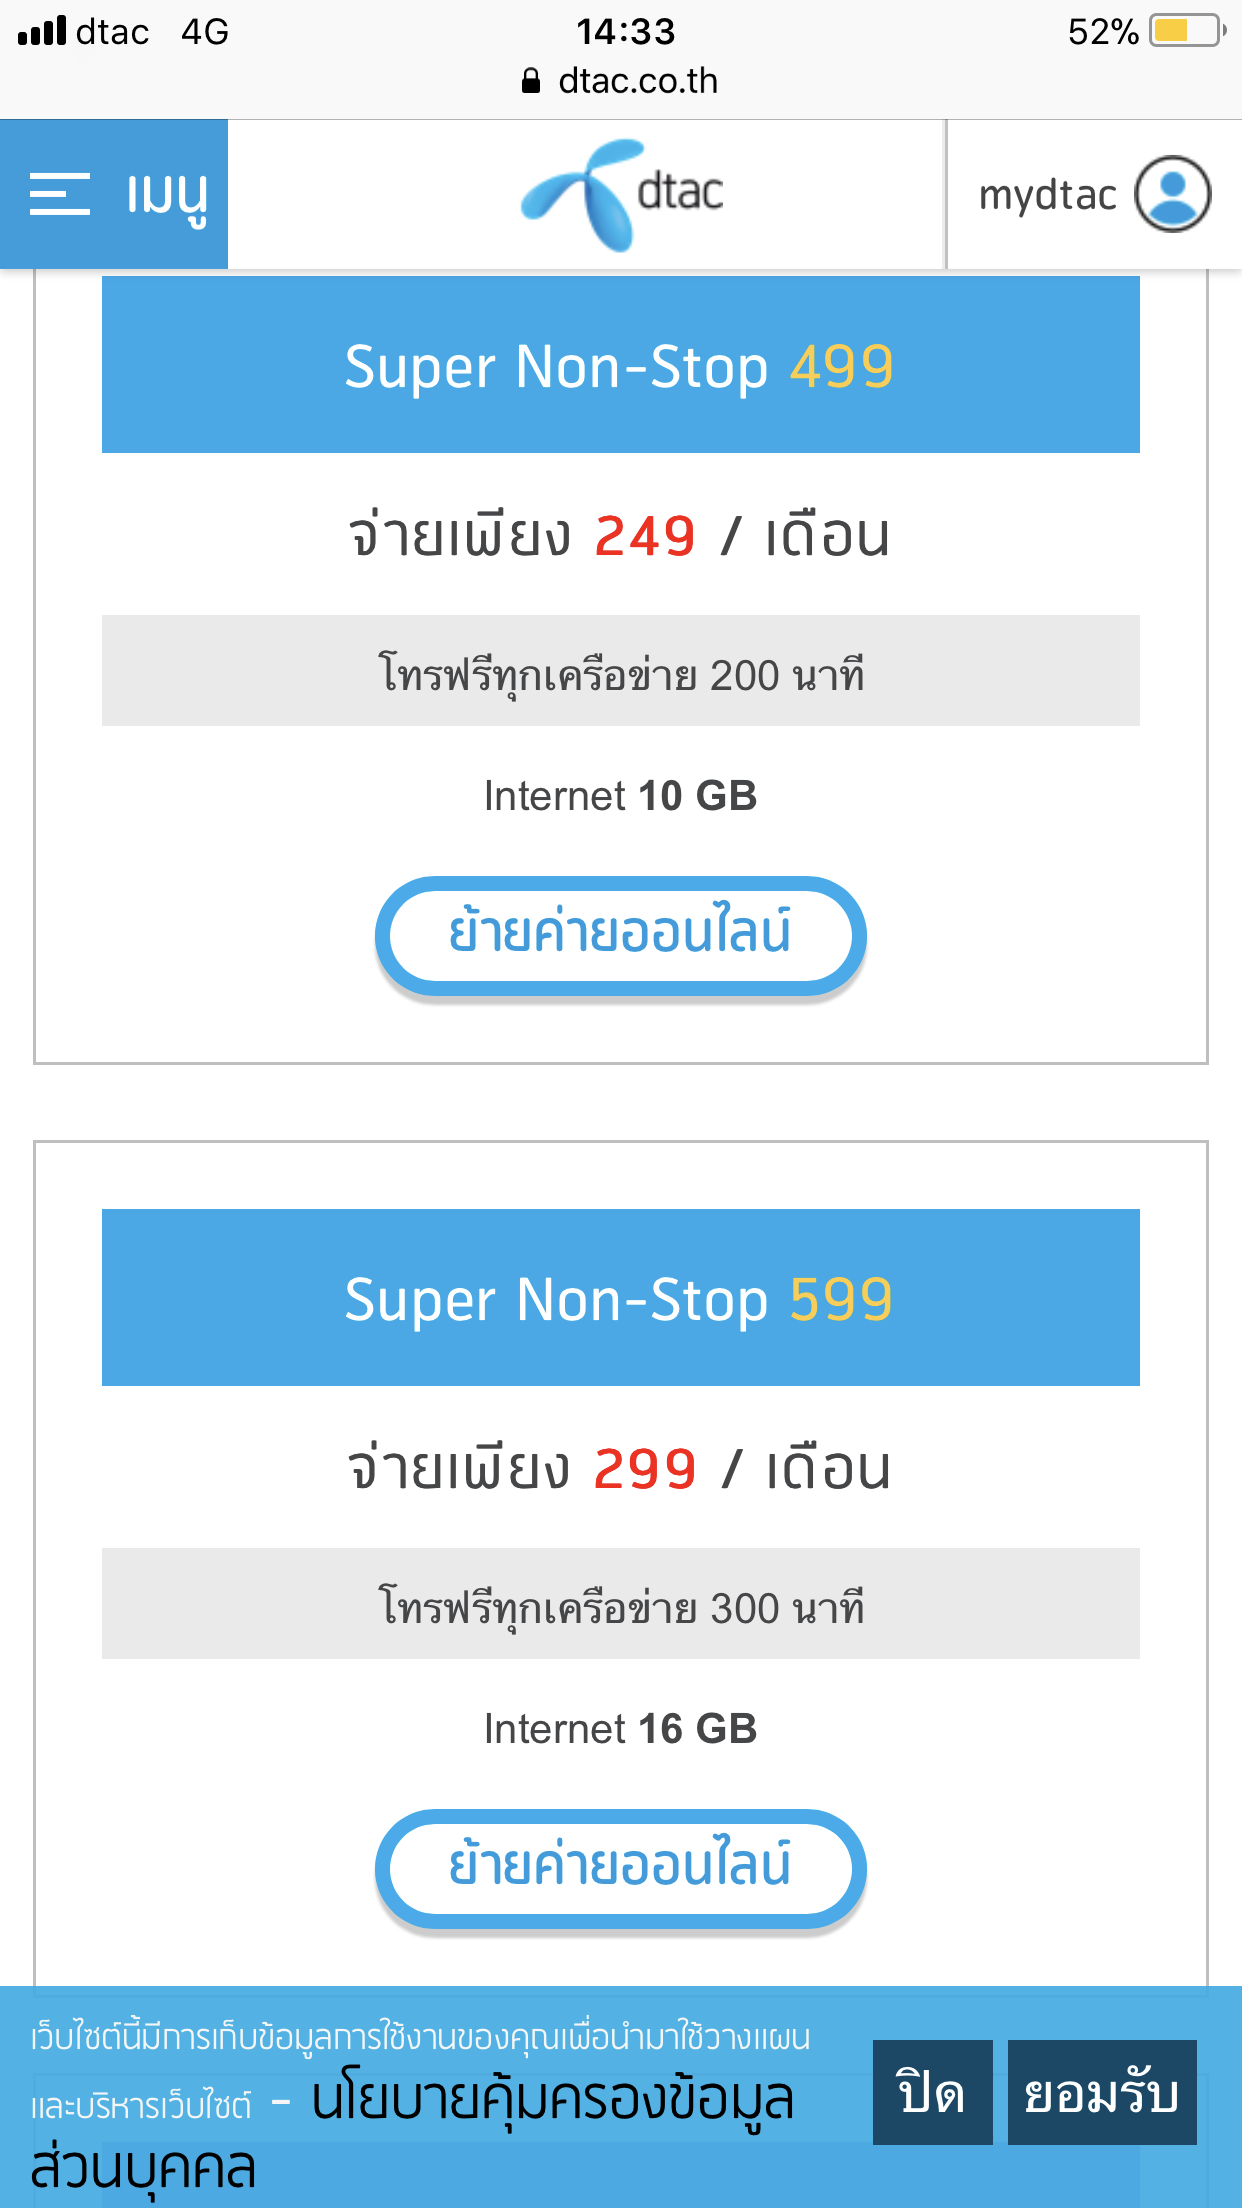Tap the battery indicator in status bar
Image resolution: width=1242 pixels, height=2208 pixels.
pos(1188,31)
